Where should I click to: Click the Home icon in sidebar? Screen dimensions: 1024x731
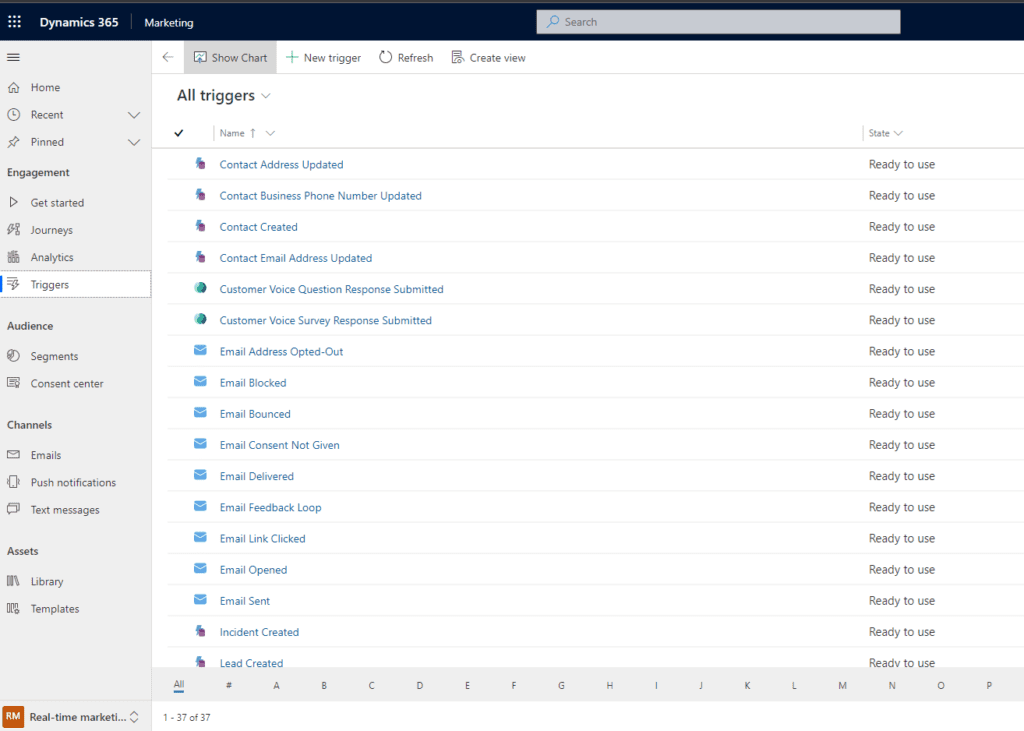14,88
